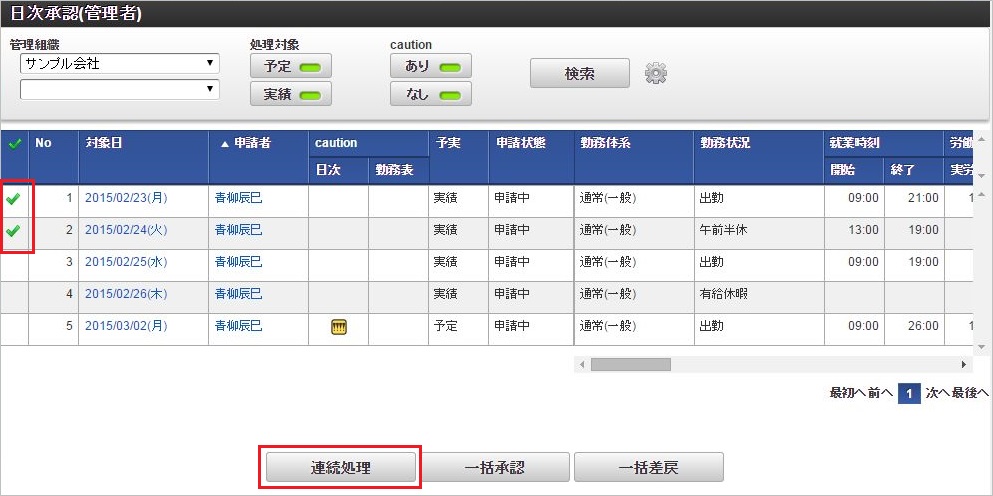Screen dimensions: 993x496
Task: Click the 連続処理 button
Action: (341, 467)
